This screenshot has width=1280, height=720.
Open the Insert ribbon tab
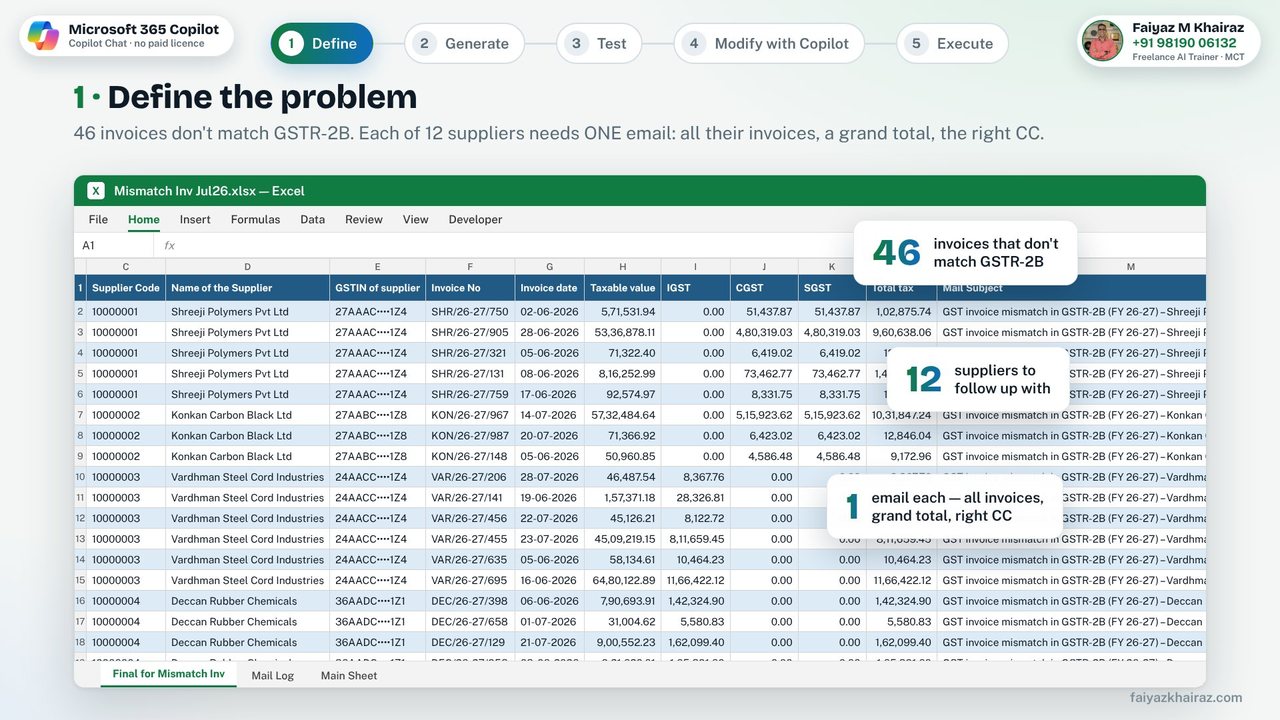(x=195, y=219)
